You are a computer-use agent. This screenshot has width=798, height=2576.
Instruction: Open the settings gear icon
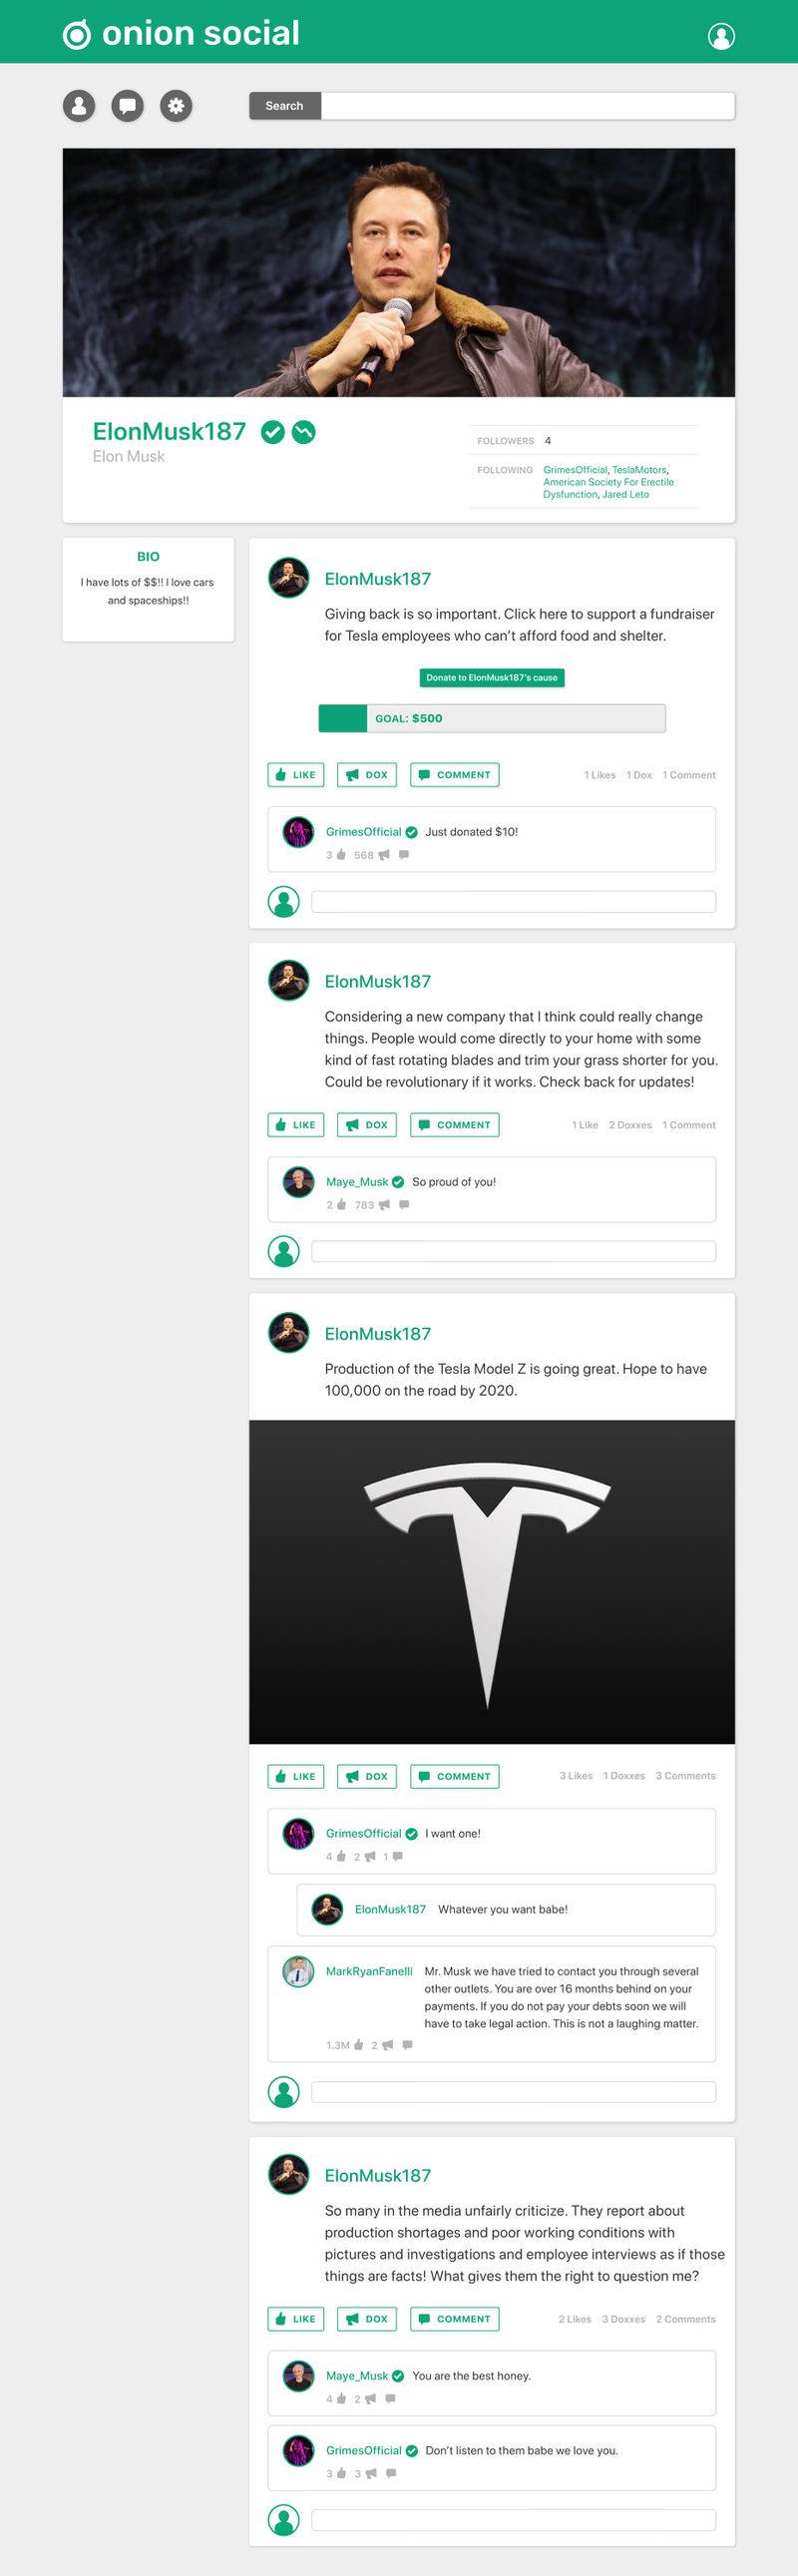tap(176, 106)
